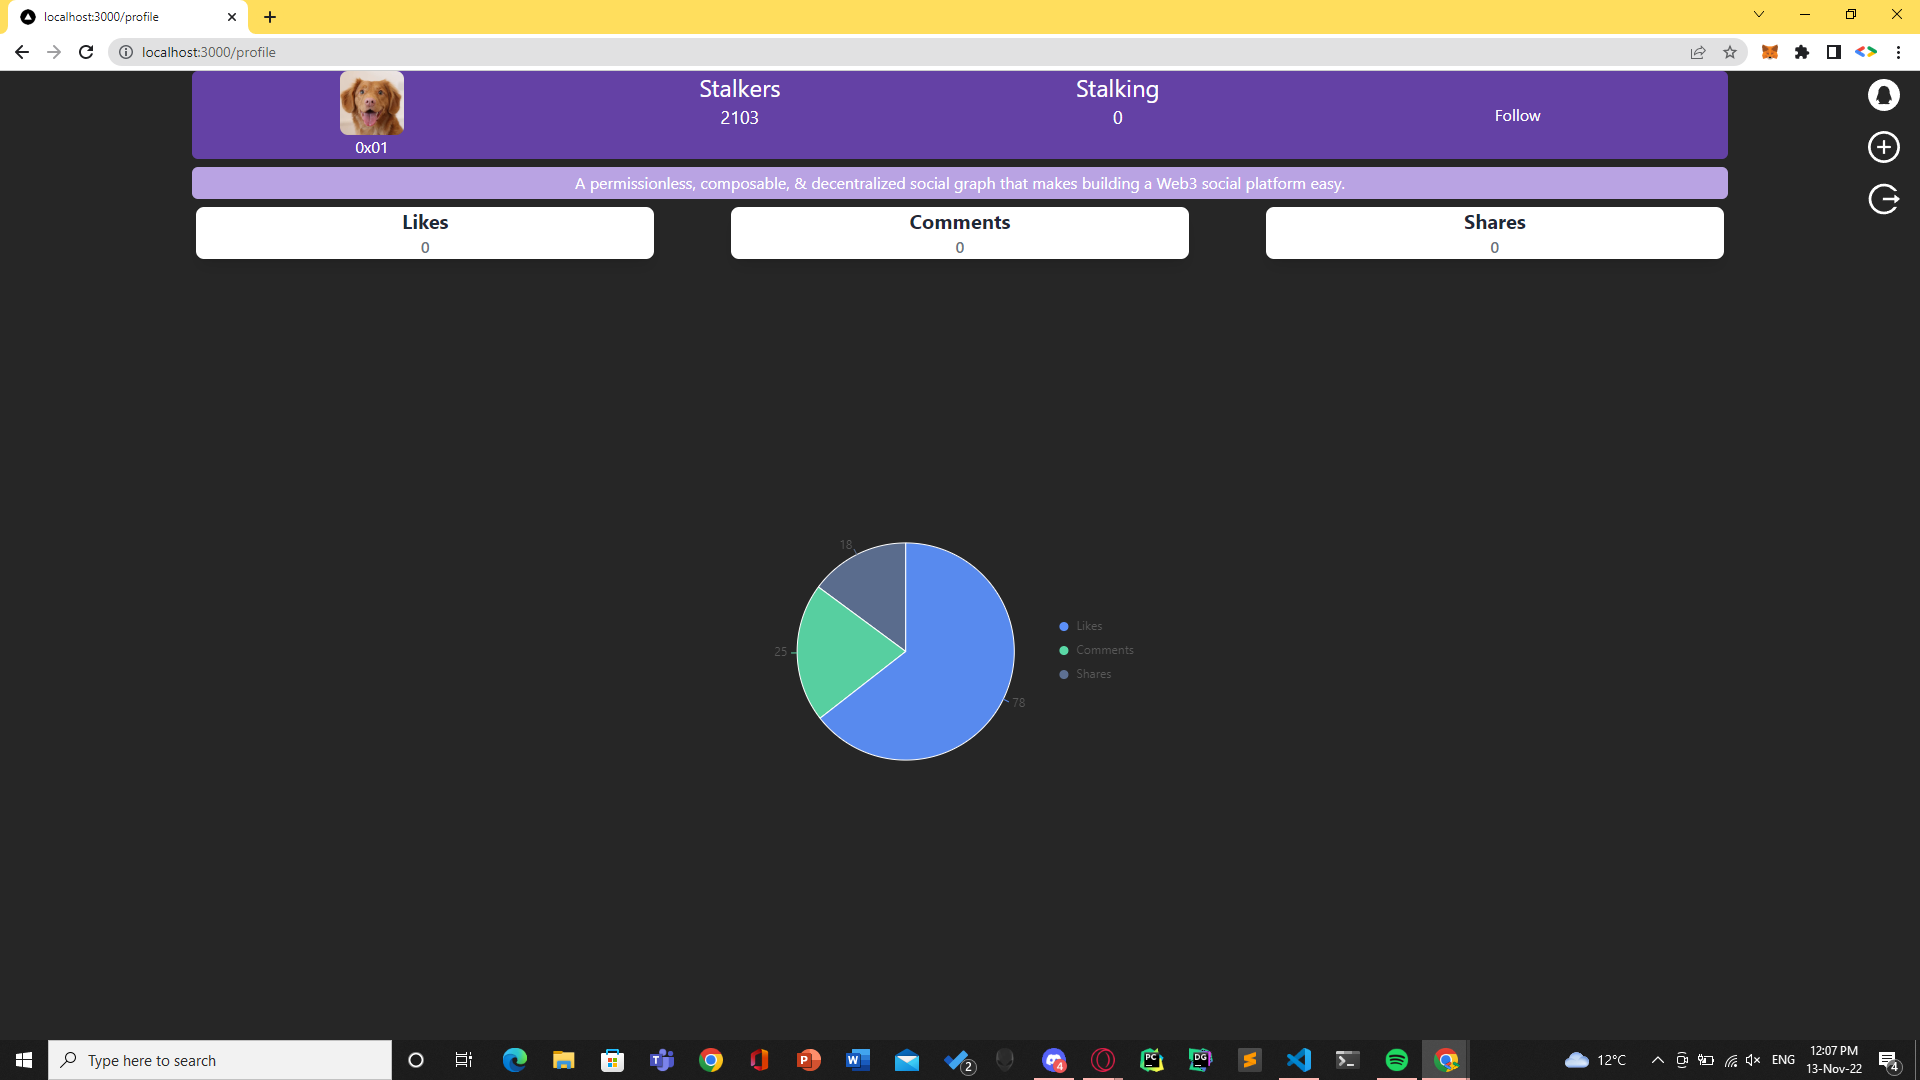Screen dimensions: 1920x1080
Task: Click the share page icon in address bar
Action: pyautogui.click(x=1698, y=52)
